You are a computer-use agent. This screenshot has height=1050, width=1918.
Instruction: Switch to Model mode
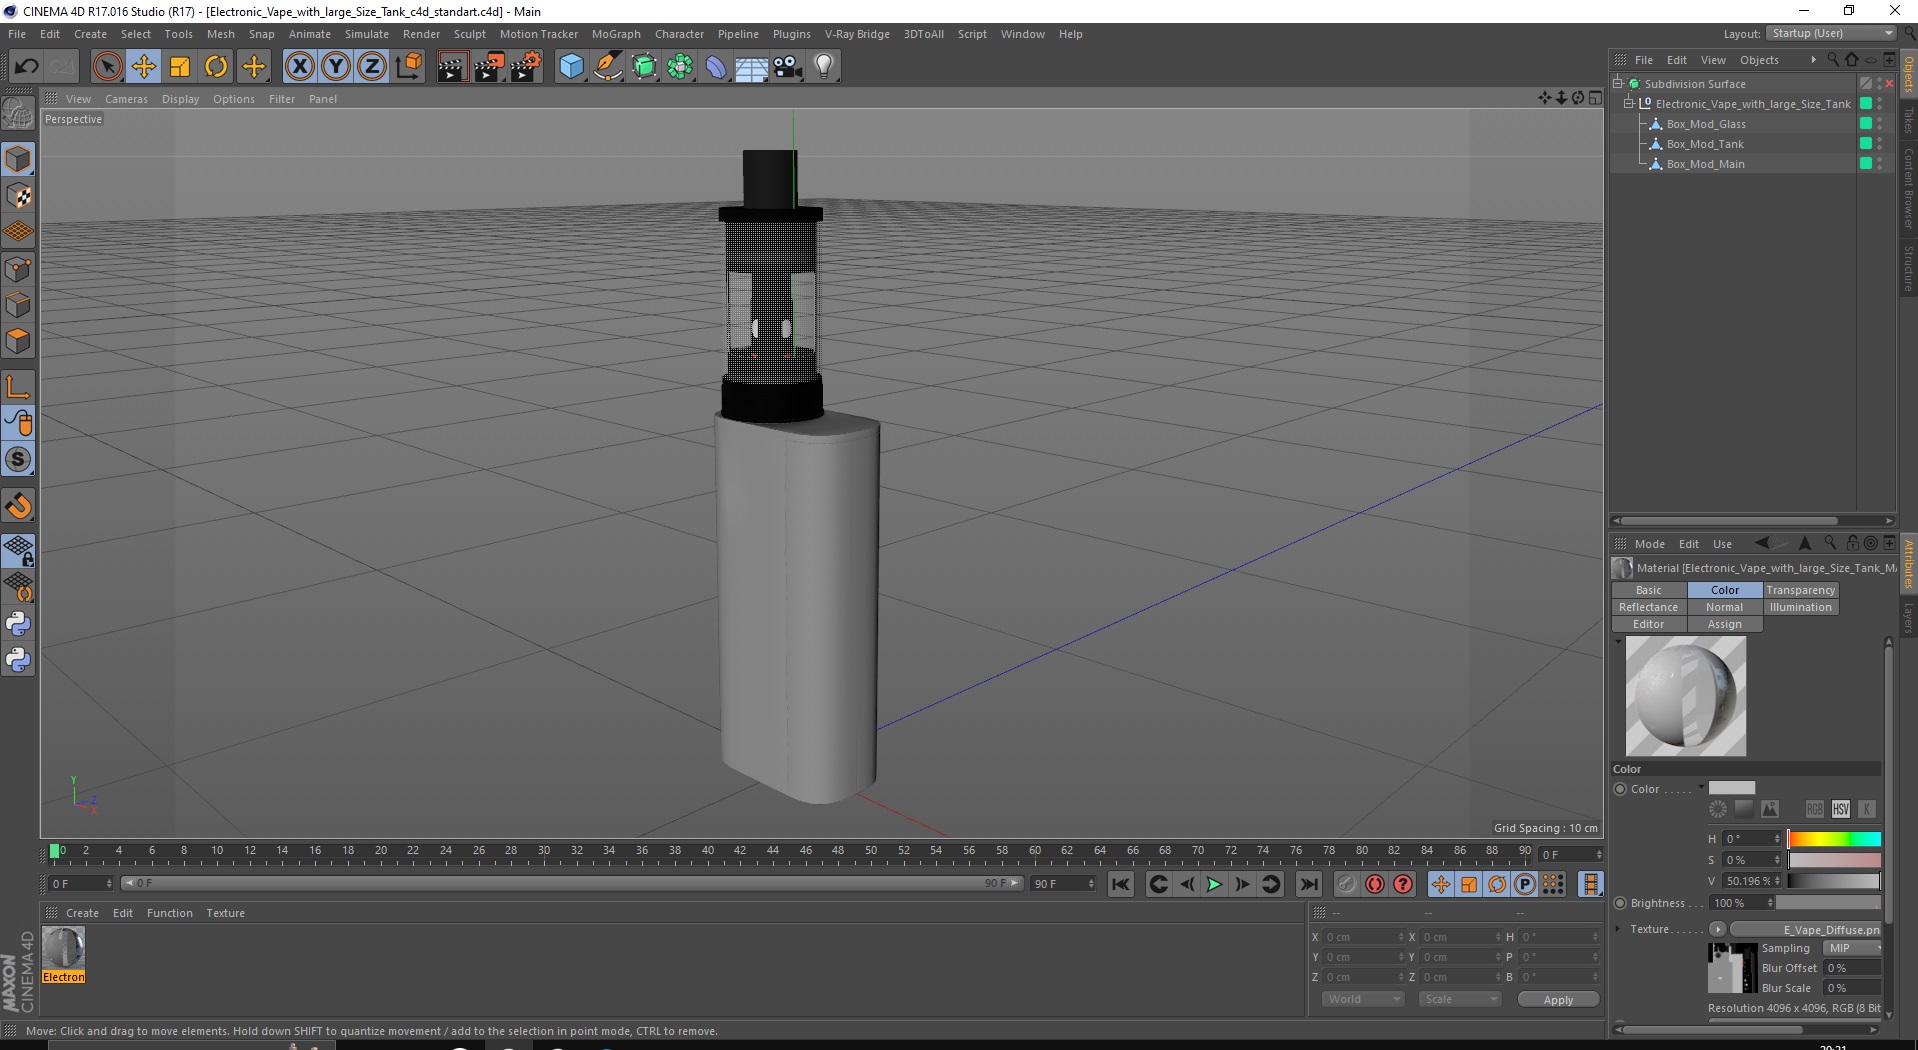pyautogui.click(x=18, y=159)
